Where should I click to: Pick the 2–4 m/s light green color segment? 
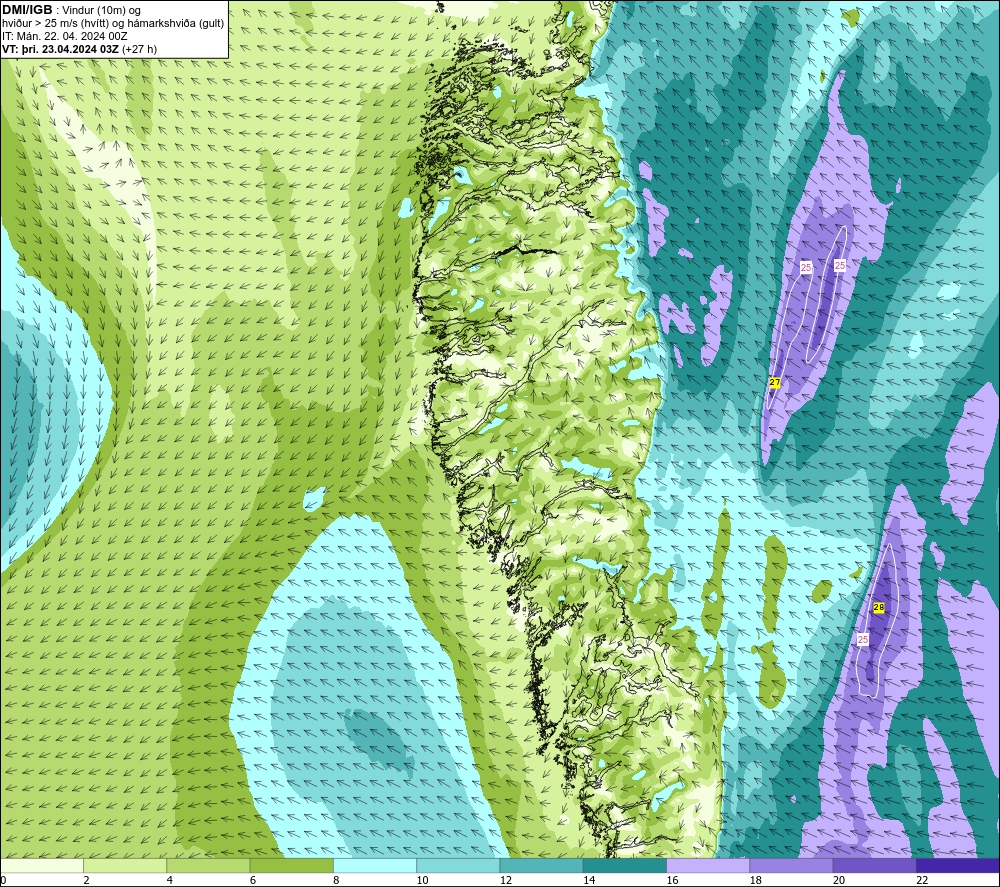tap(125, 866)
